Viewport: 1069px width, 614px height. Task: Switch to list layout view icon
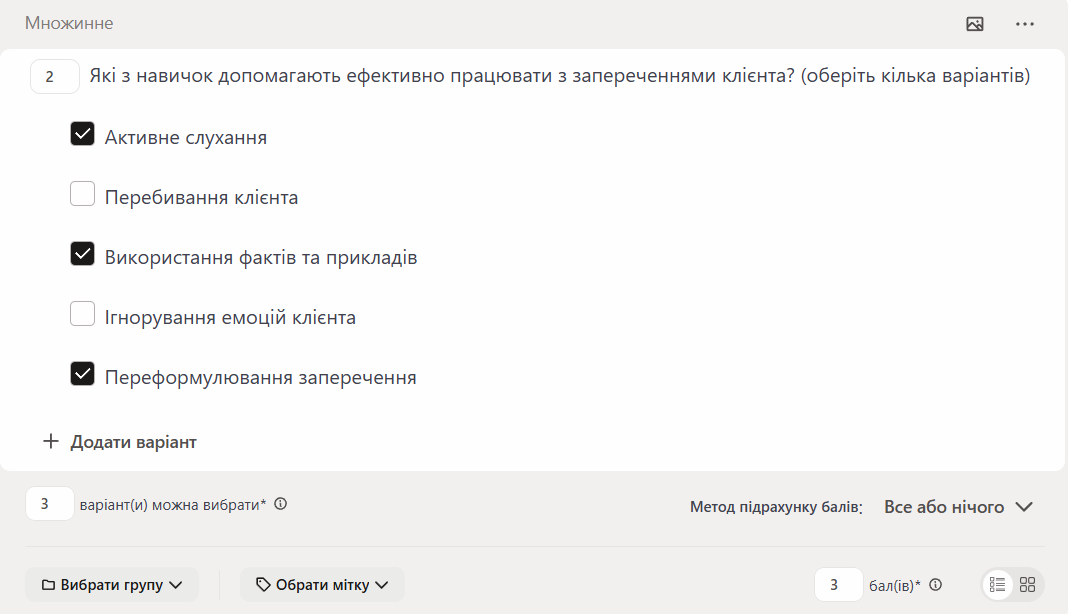[997, 585]
